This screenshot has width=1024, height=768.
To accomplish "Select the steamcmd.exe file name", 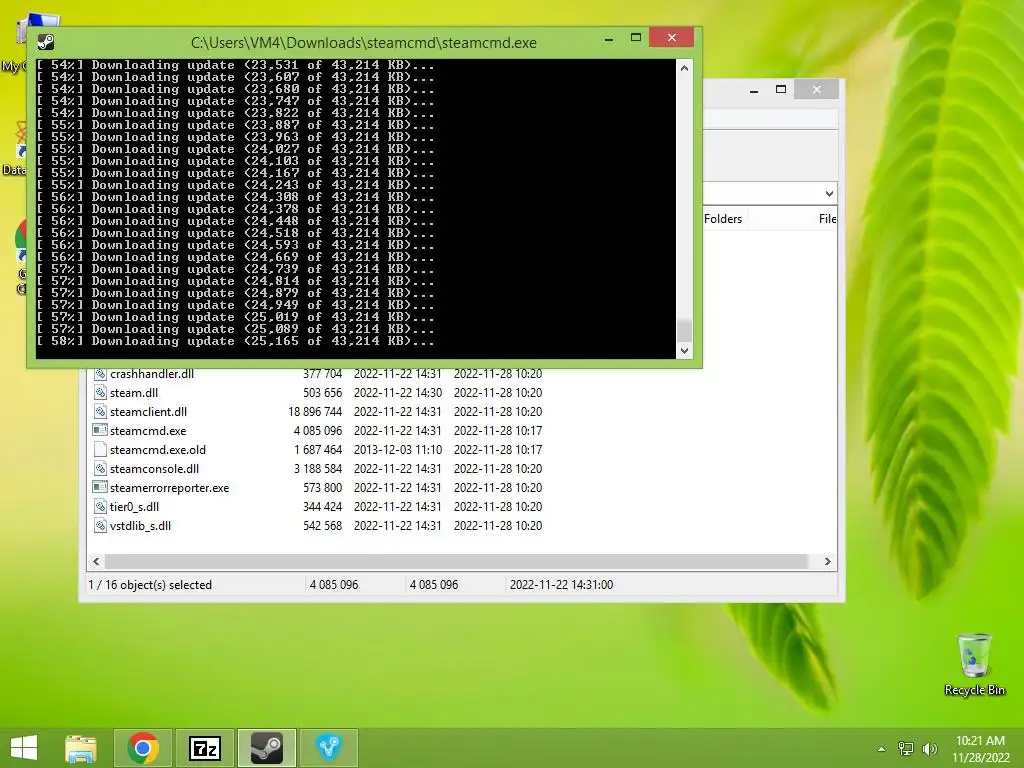I will point(148,431).
